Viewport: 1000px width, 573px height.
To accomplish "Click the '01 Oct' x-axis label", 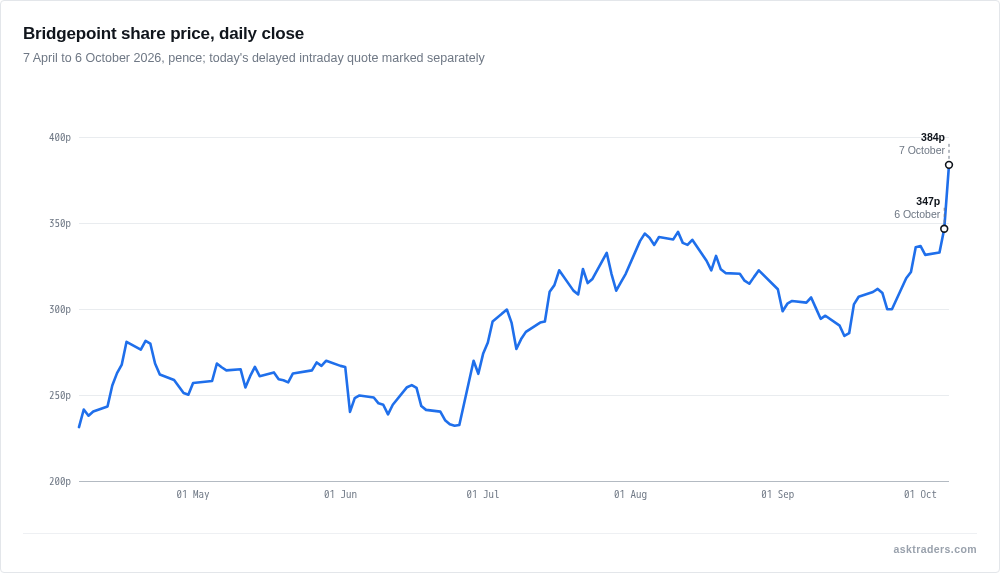I will 920,495.
